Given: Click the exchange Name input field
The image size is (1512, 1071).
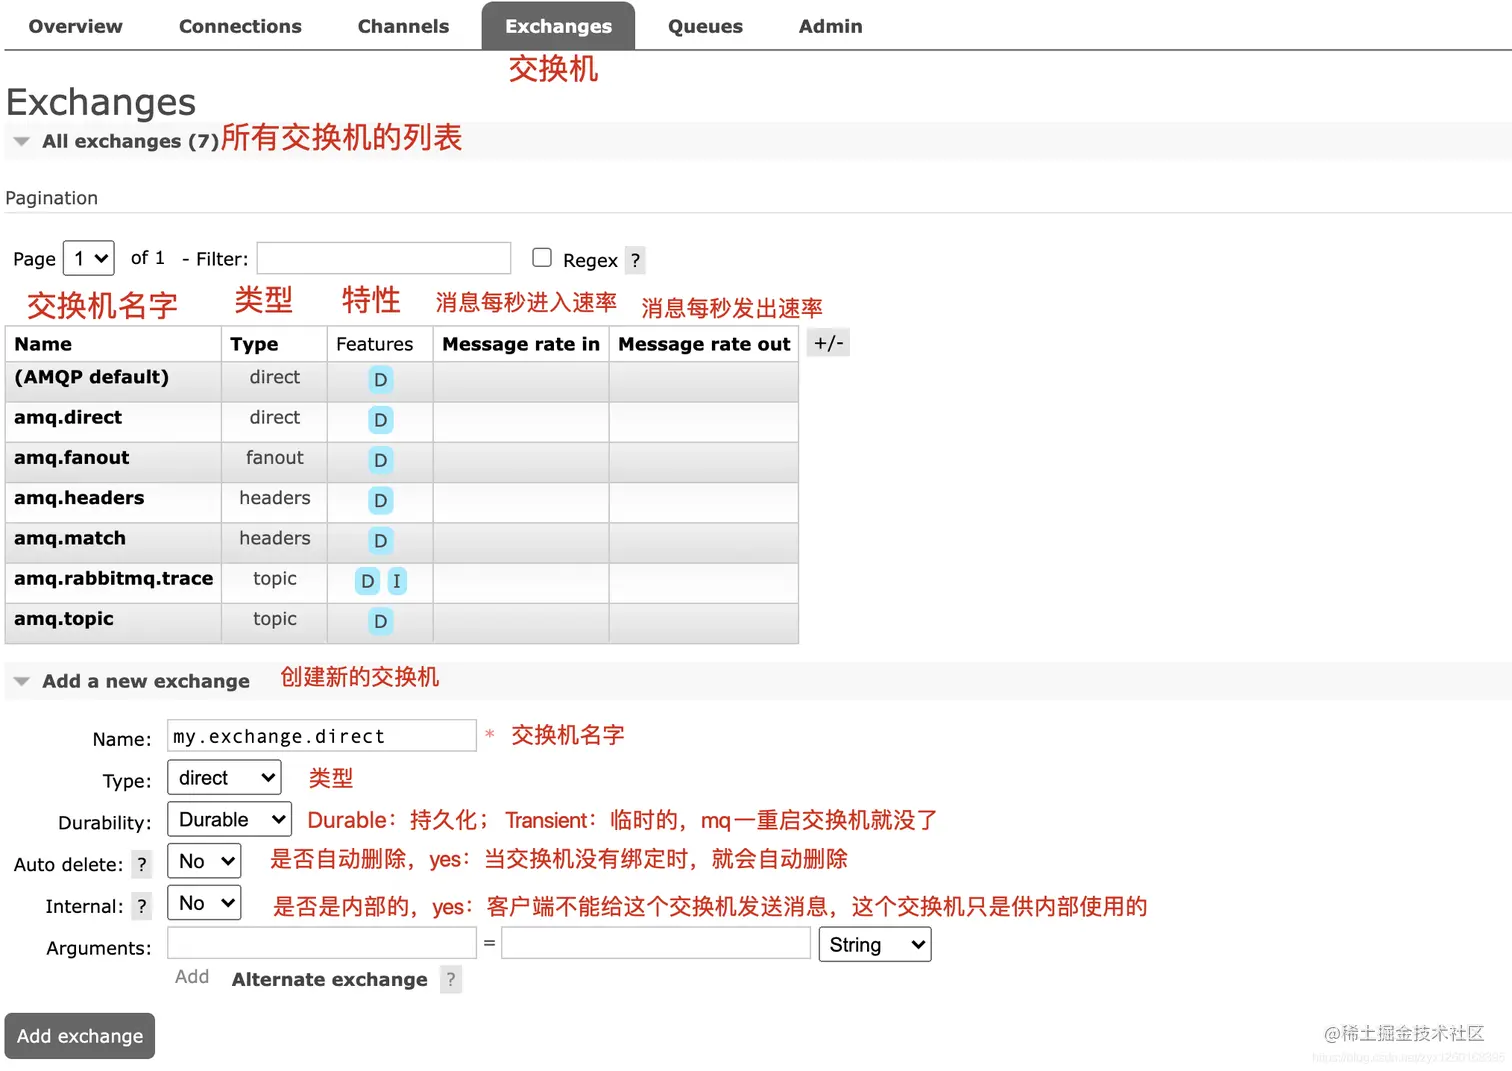Looking at the screenshot, I should pyautogui.click(x=322, y=736).
